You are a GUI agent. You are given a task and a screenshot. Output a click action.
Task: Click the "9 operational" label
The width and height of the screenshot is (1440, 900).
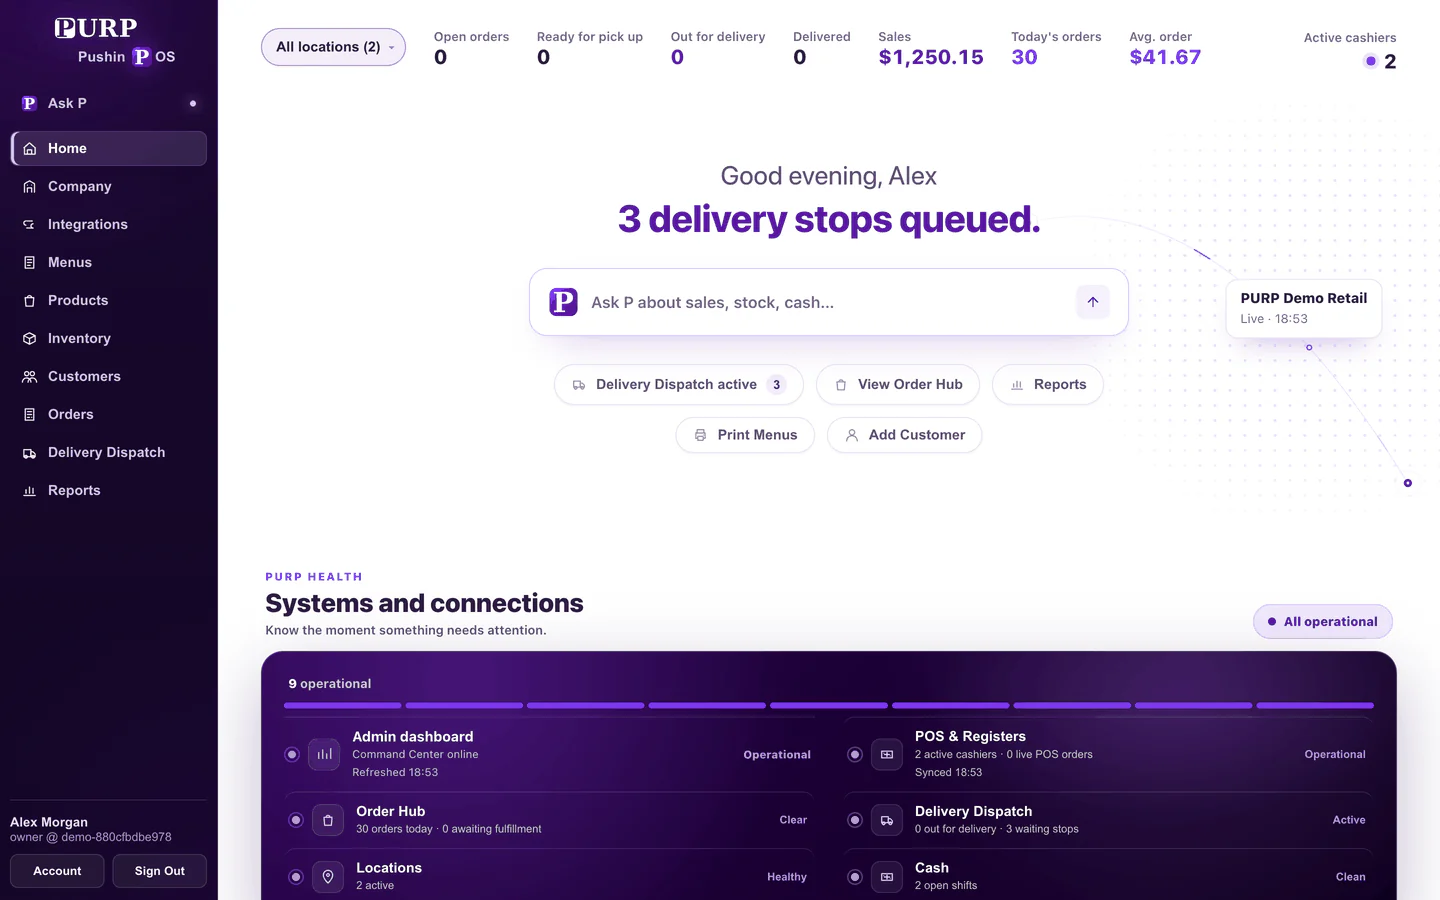[330, 684]
